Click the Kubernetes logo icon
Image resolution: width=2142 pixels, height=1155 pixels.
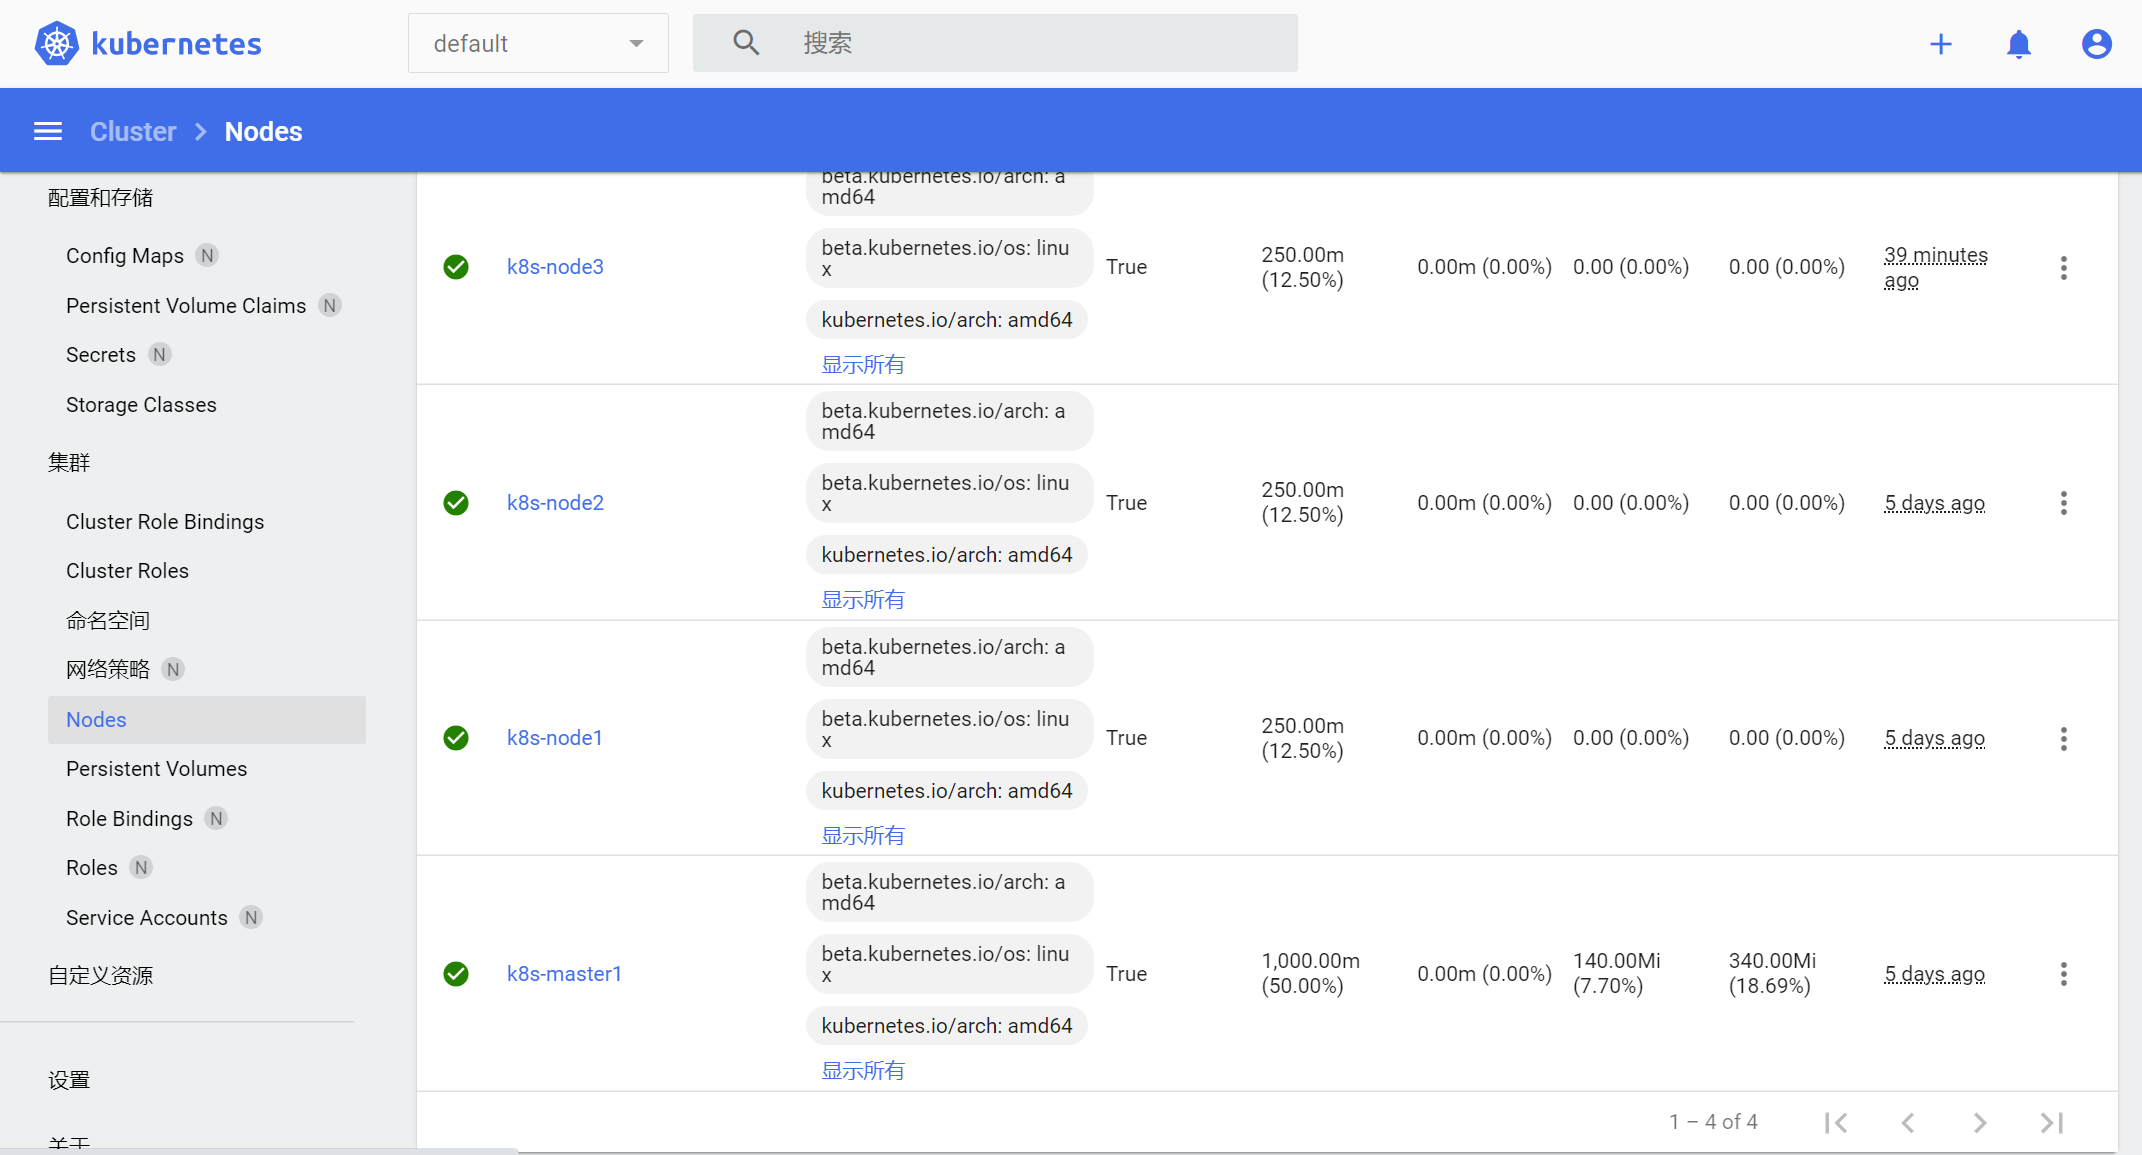pos(57,43)
